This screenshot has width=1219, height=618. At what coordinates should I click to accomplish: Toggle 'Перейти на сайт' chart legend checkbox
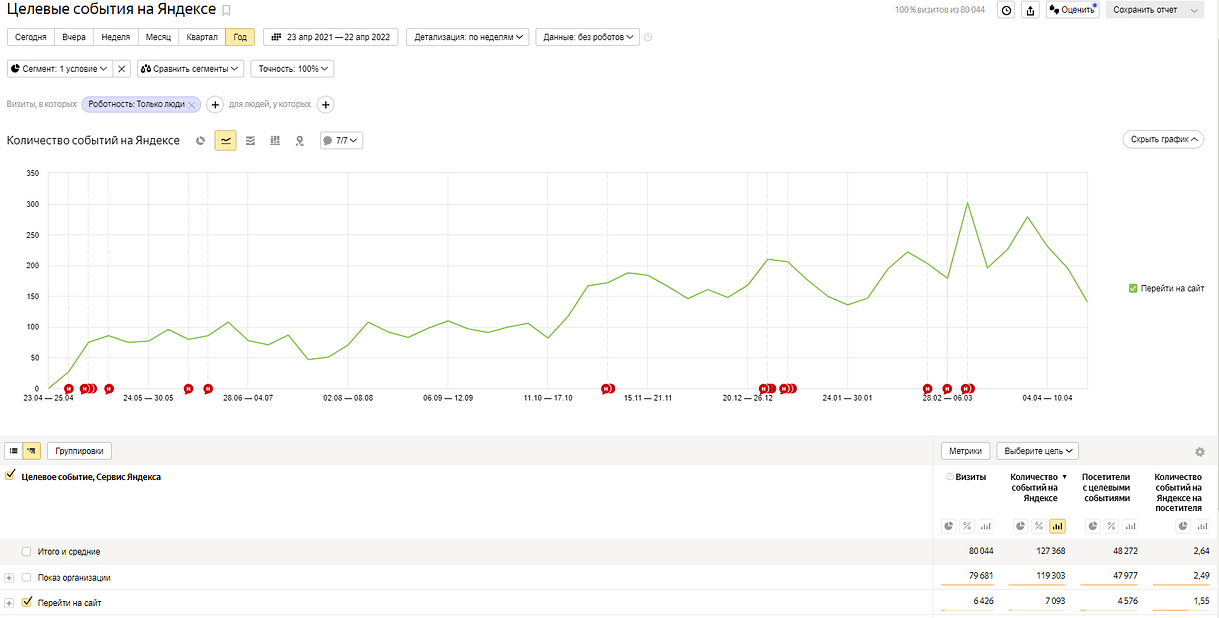click(x=1133, y=288)
